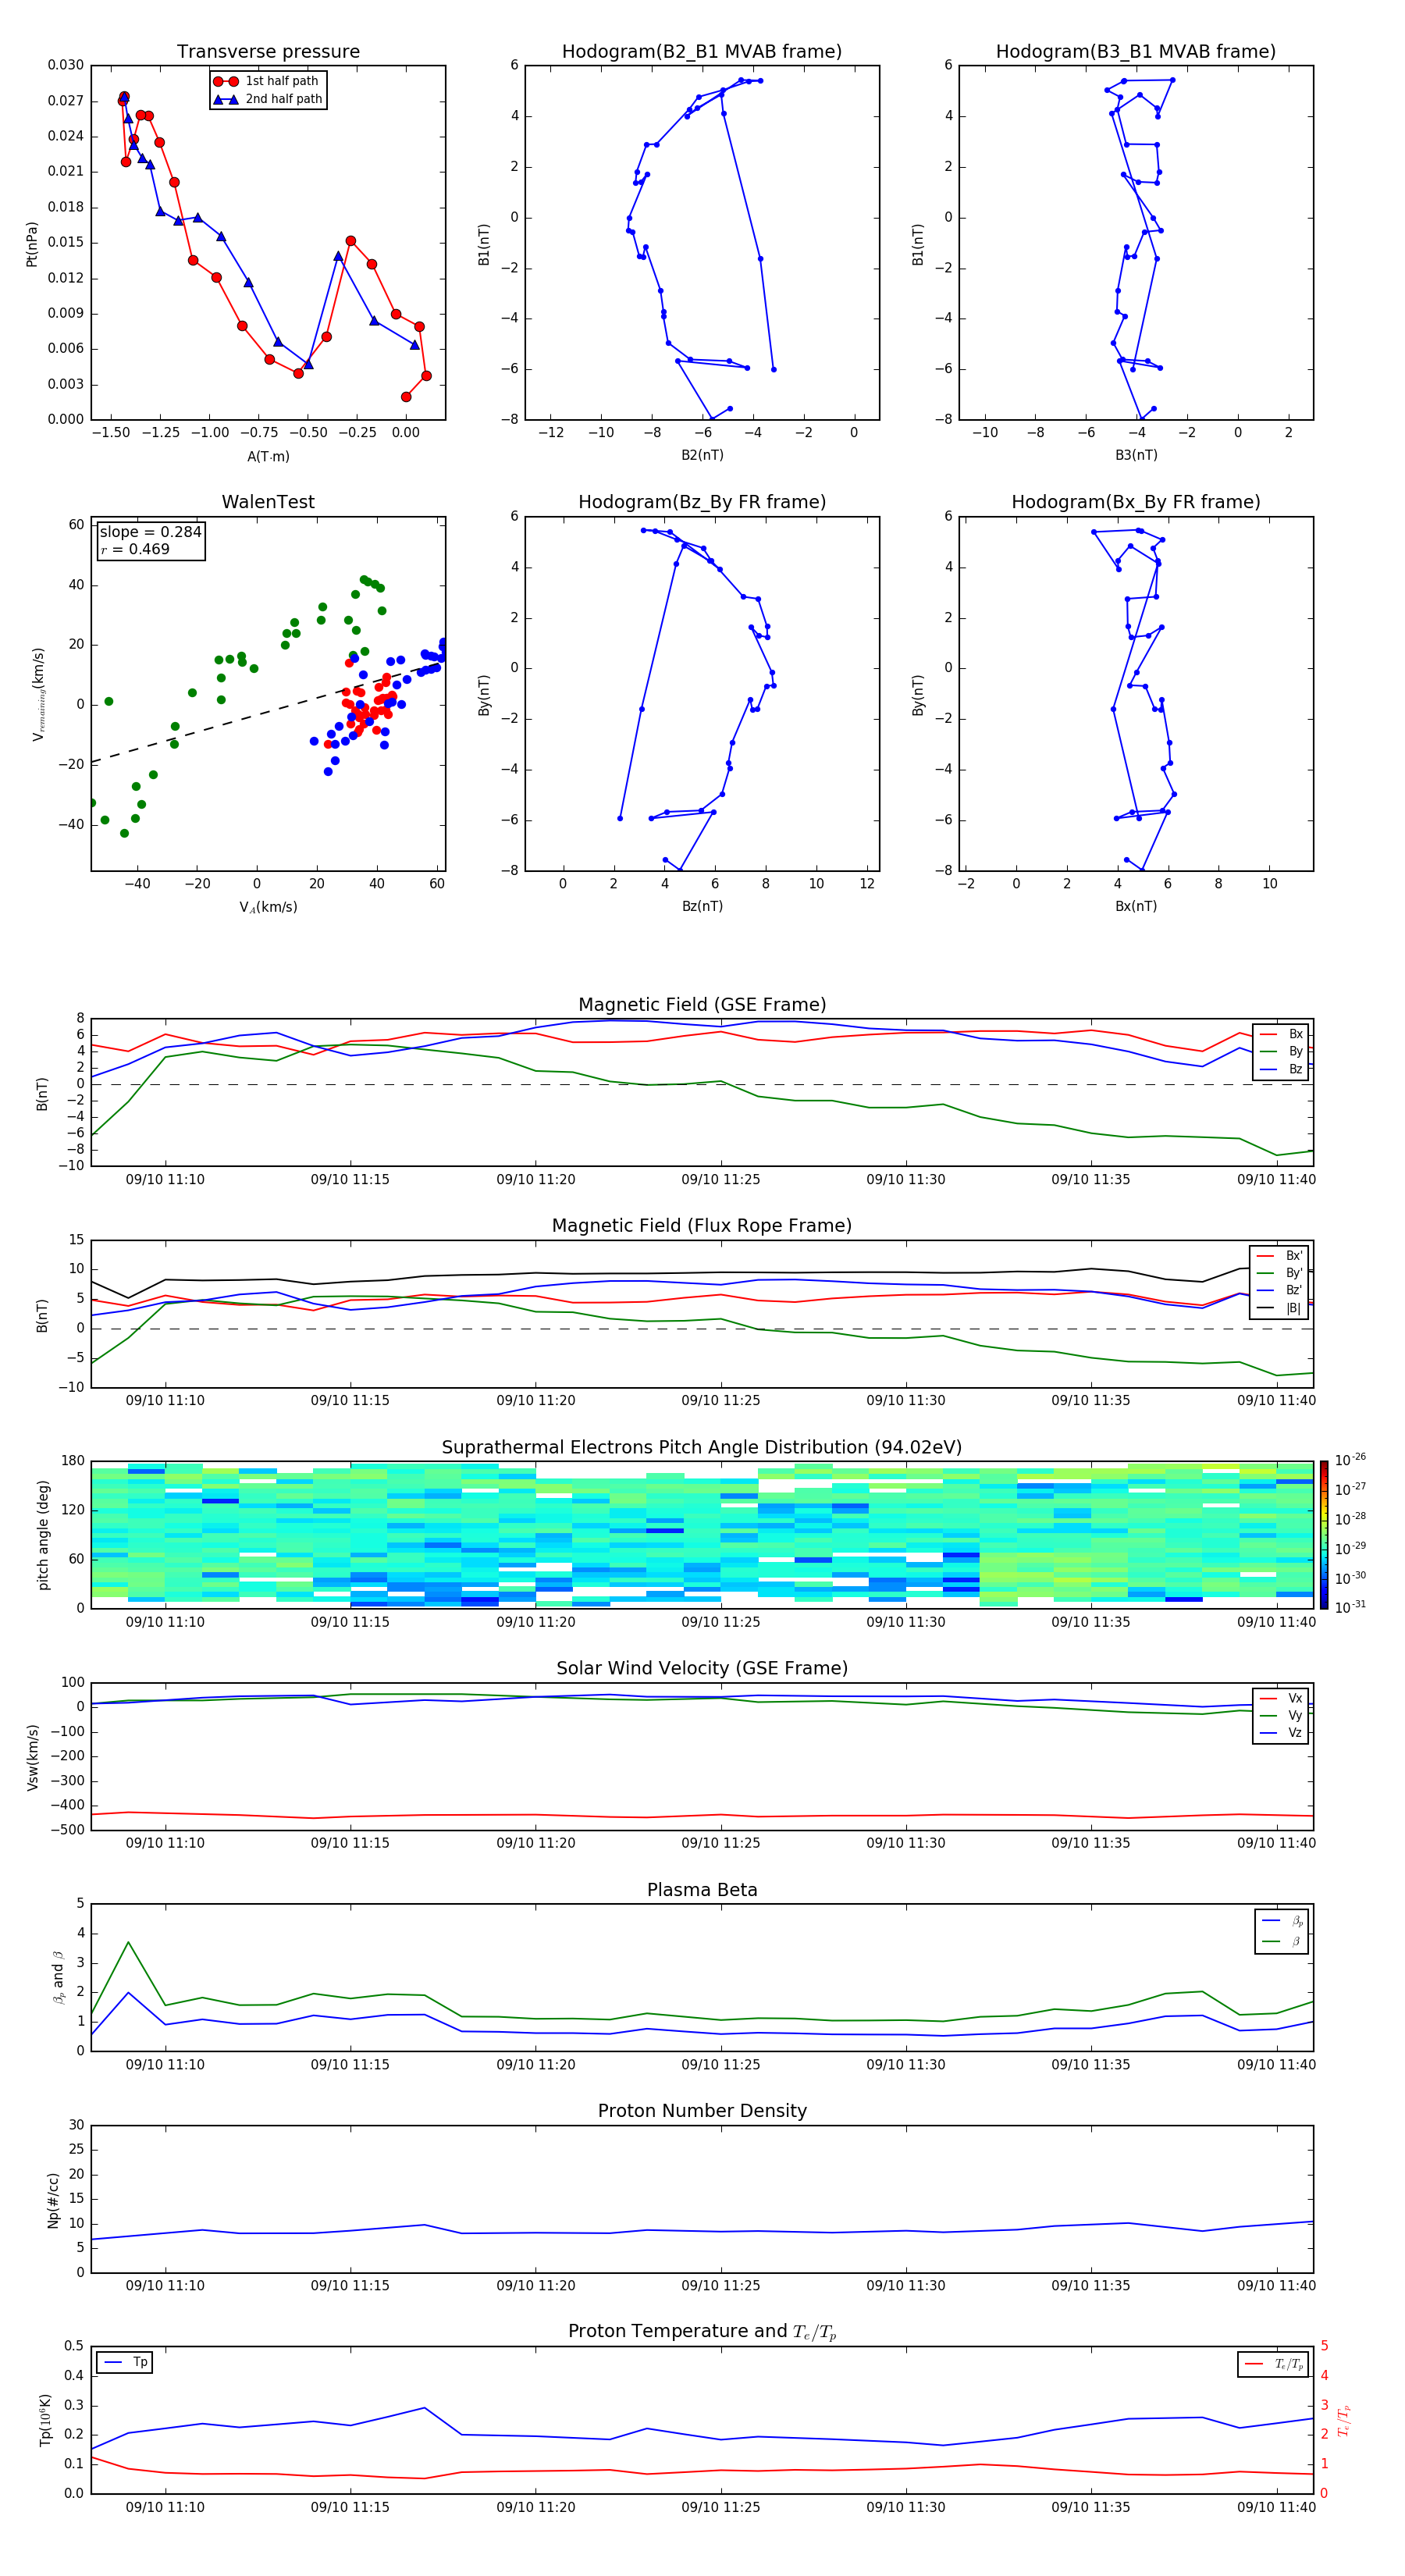Select the 'Hodogram(B3_B1 MVAB frame)' title

point(1136,52)
